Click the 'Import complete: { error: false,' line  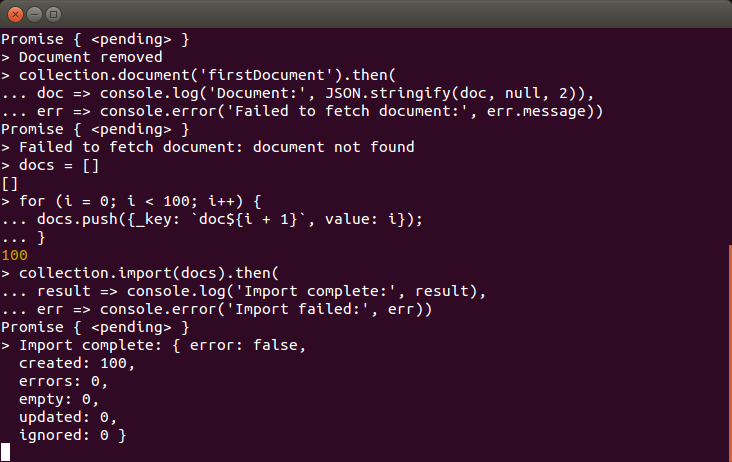click(x=162, y=345)
